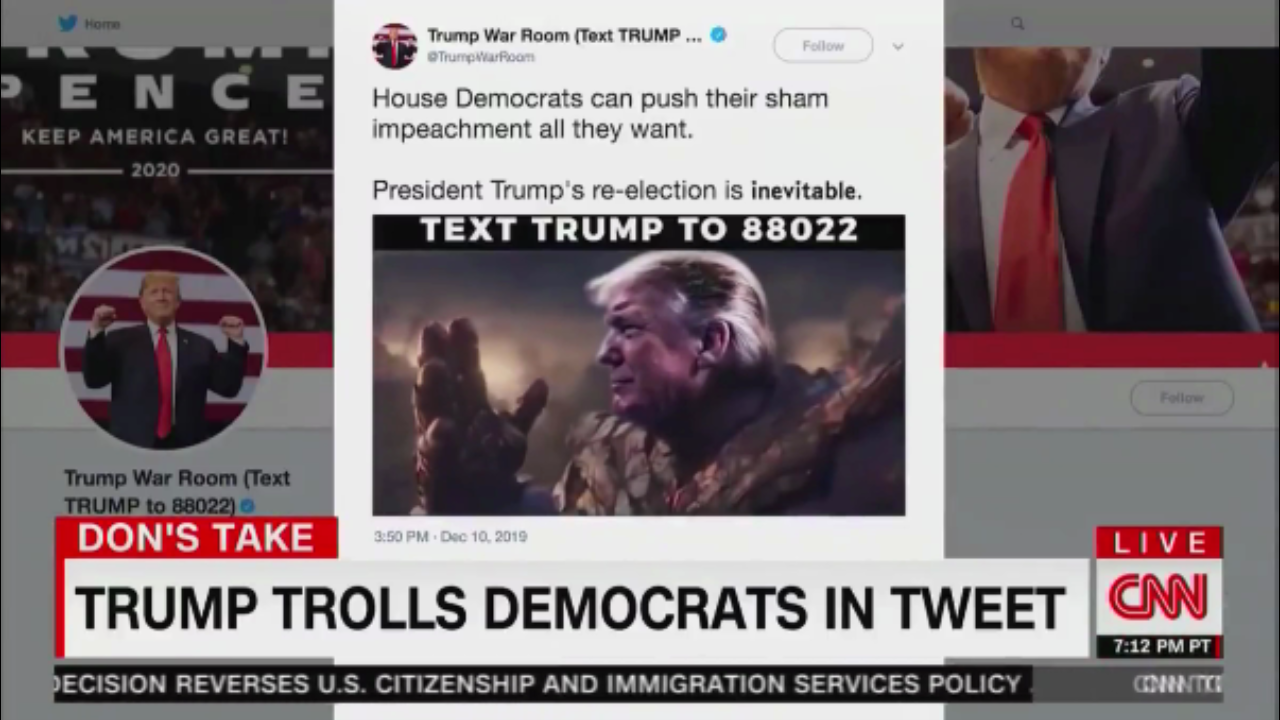Image resolution: width=1280 pixels, height=720 pixels.
Task: Open the circular Trump profile picture
Action: coord(163,347)
